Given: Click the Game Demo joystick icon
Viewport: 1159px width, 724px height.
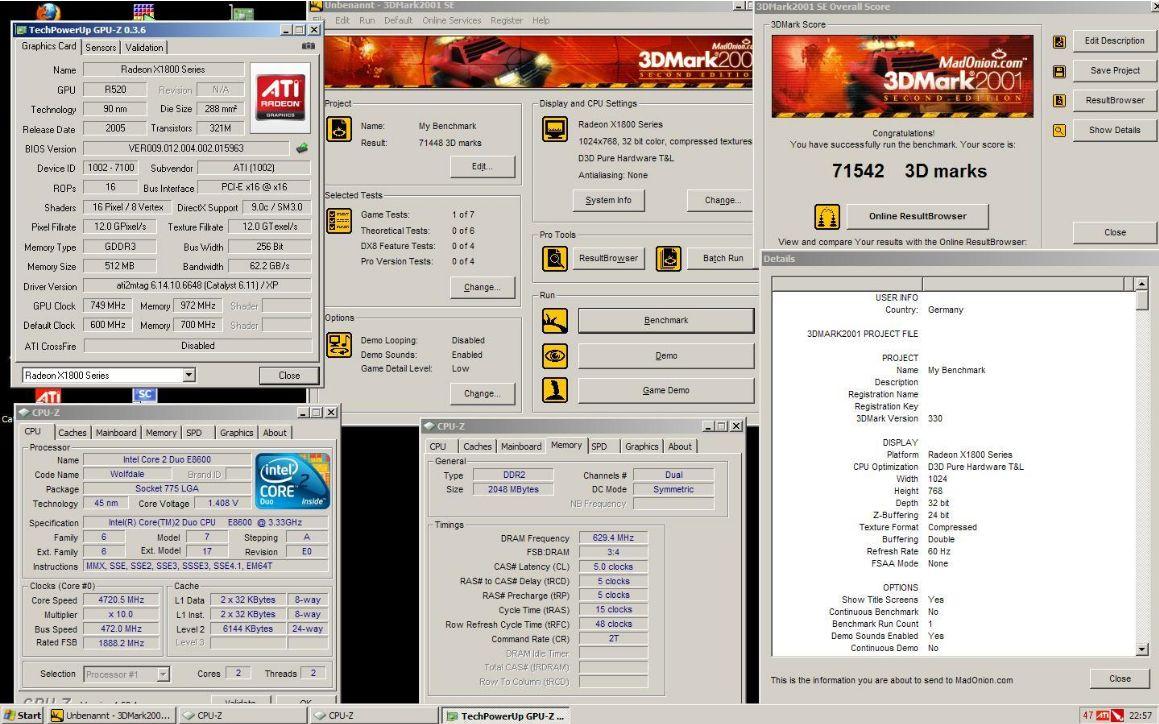Looking at the screenshot, I should point(555,390).
